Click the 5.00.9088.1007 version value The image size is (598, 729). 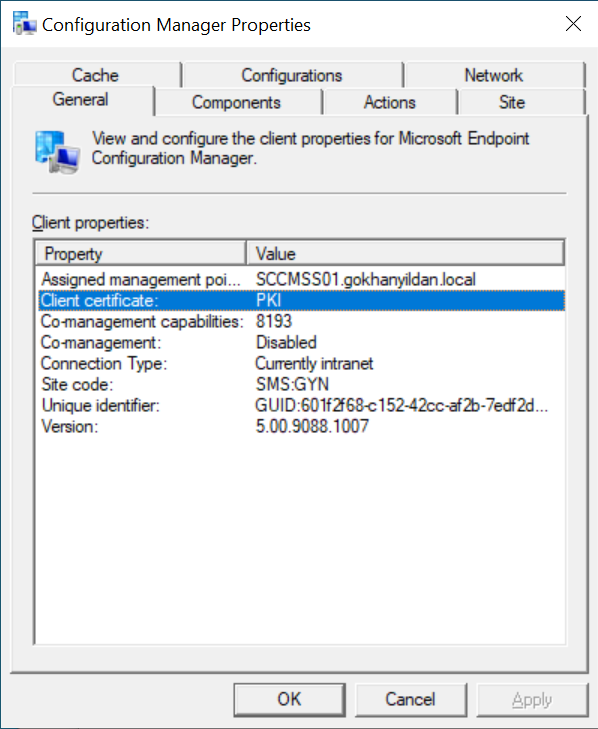312,426
